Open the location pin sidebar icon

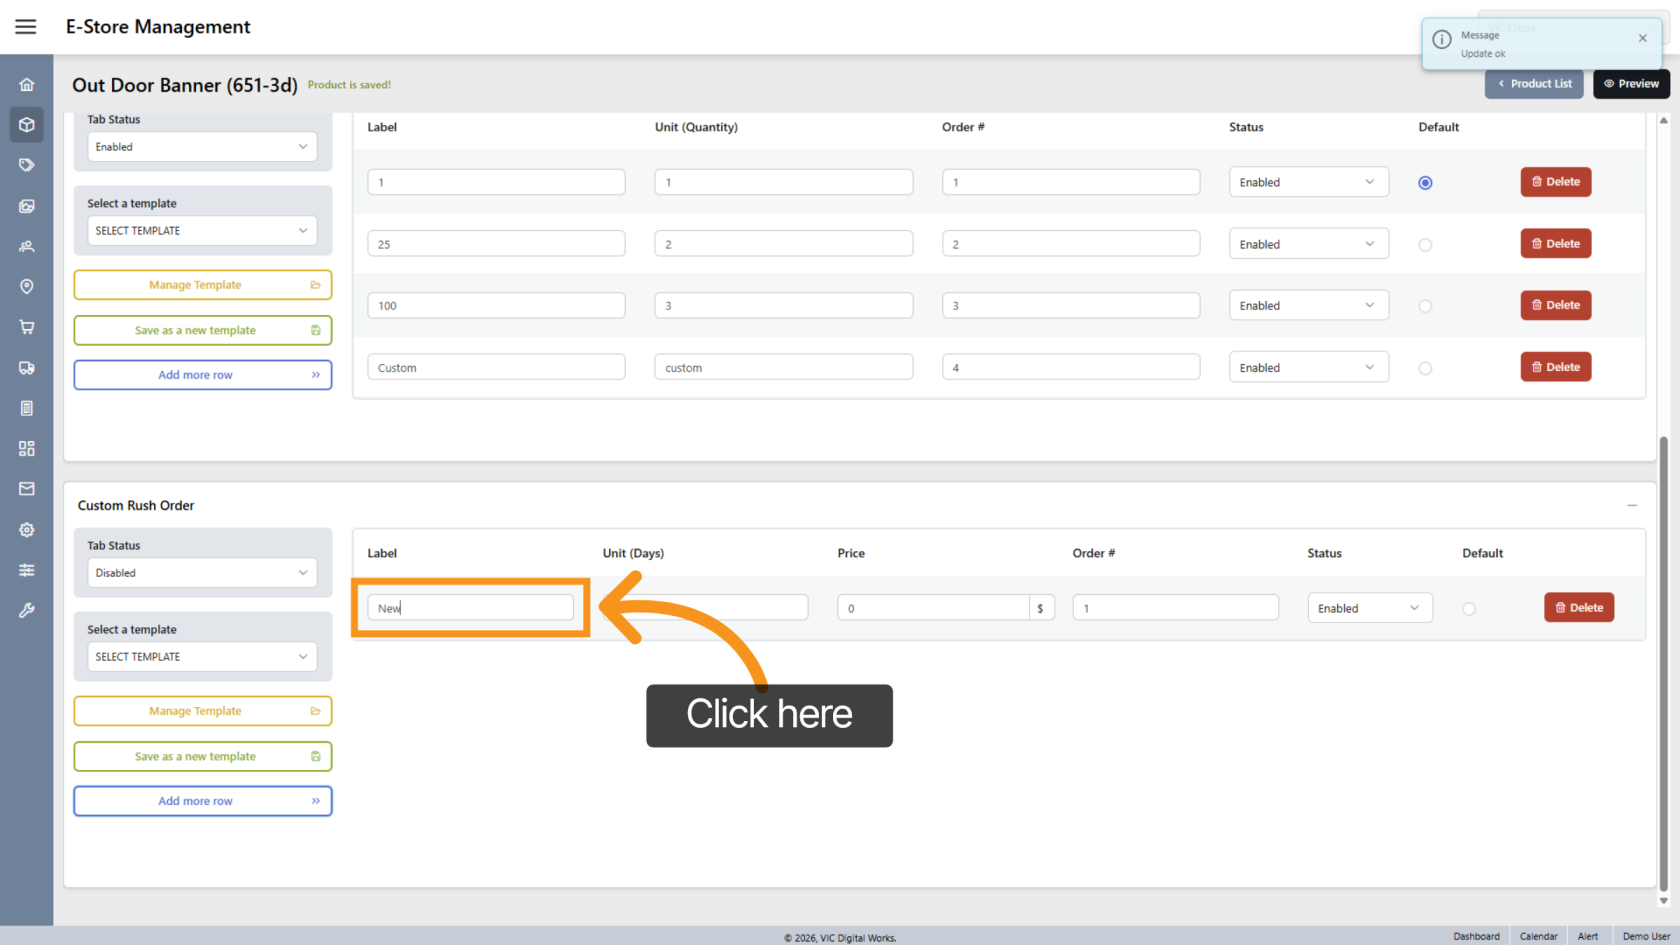(x=27, y=287)
